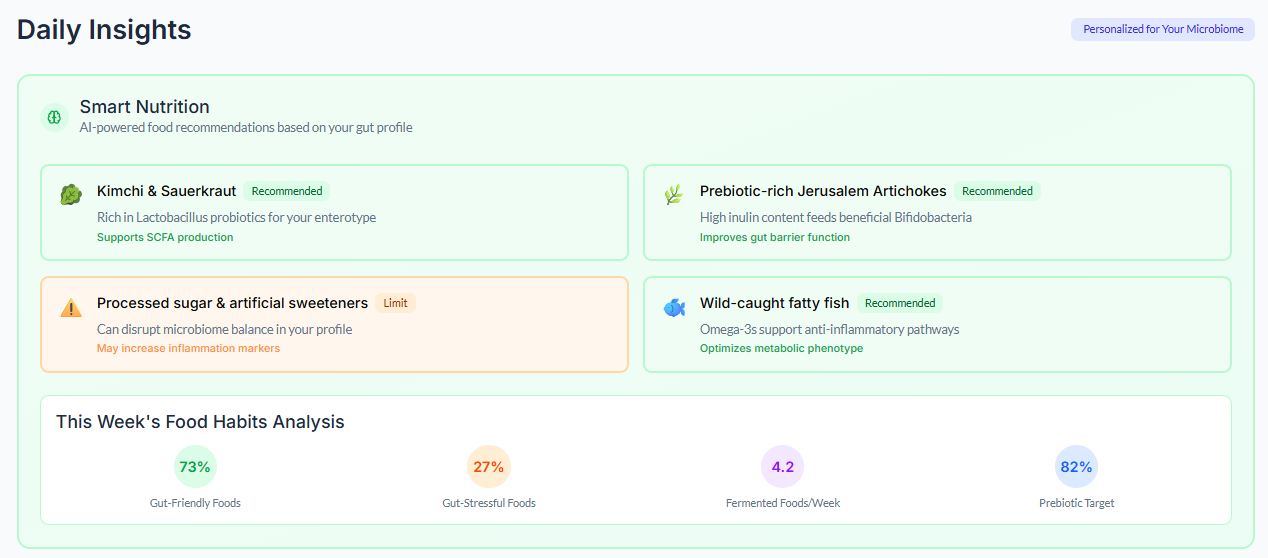
Task: Click the Limit tag on Processed sugar
Action: [396, 303]
